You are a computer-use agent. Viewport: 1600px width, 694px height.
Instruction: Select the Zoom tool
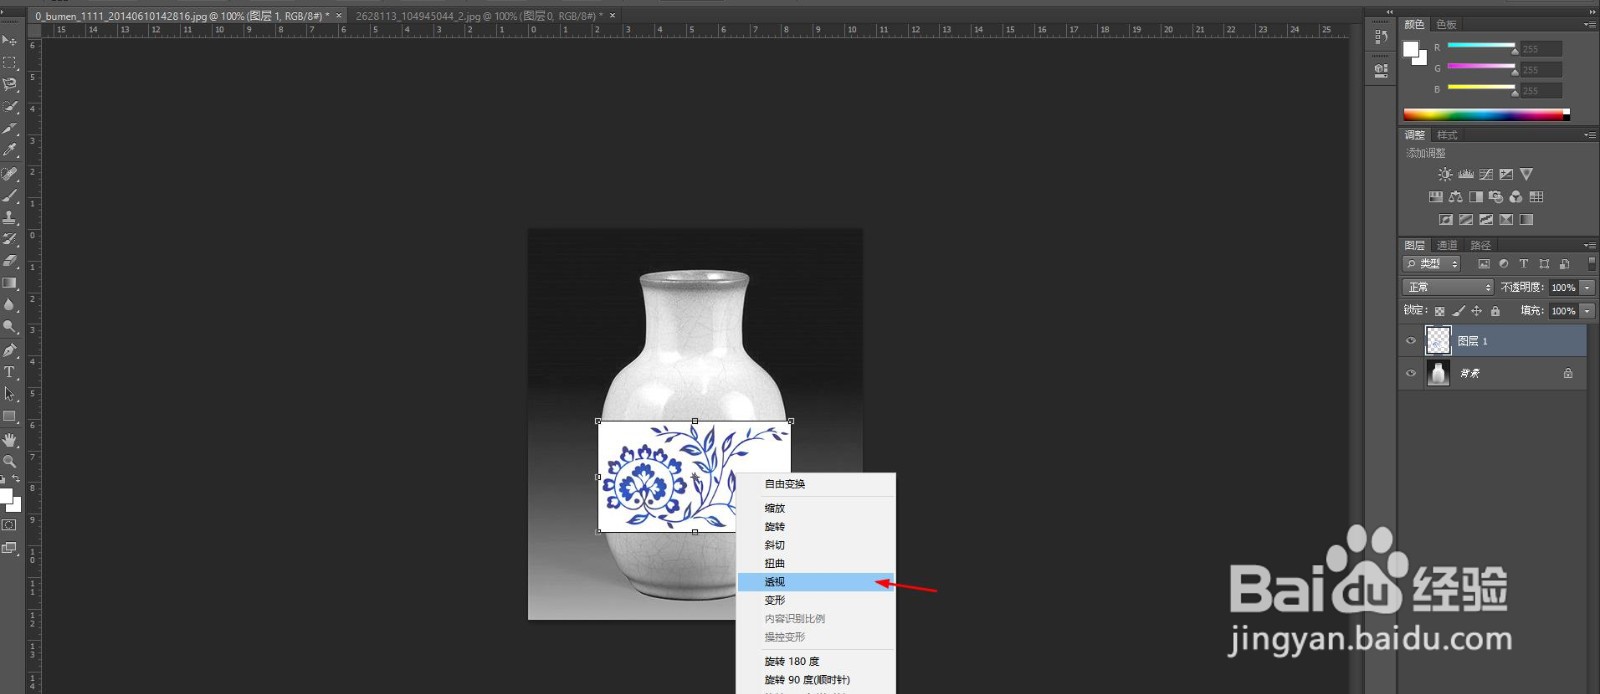tap(10, 462)
